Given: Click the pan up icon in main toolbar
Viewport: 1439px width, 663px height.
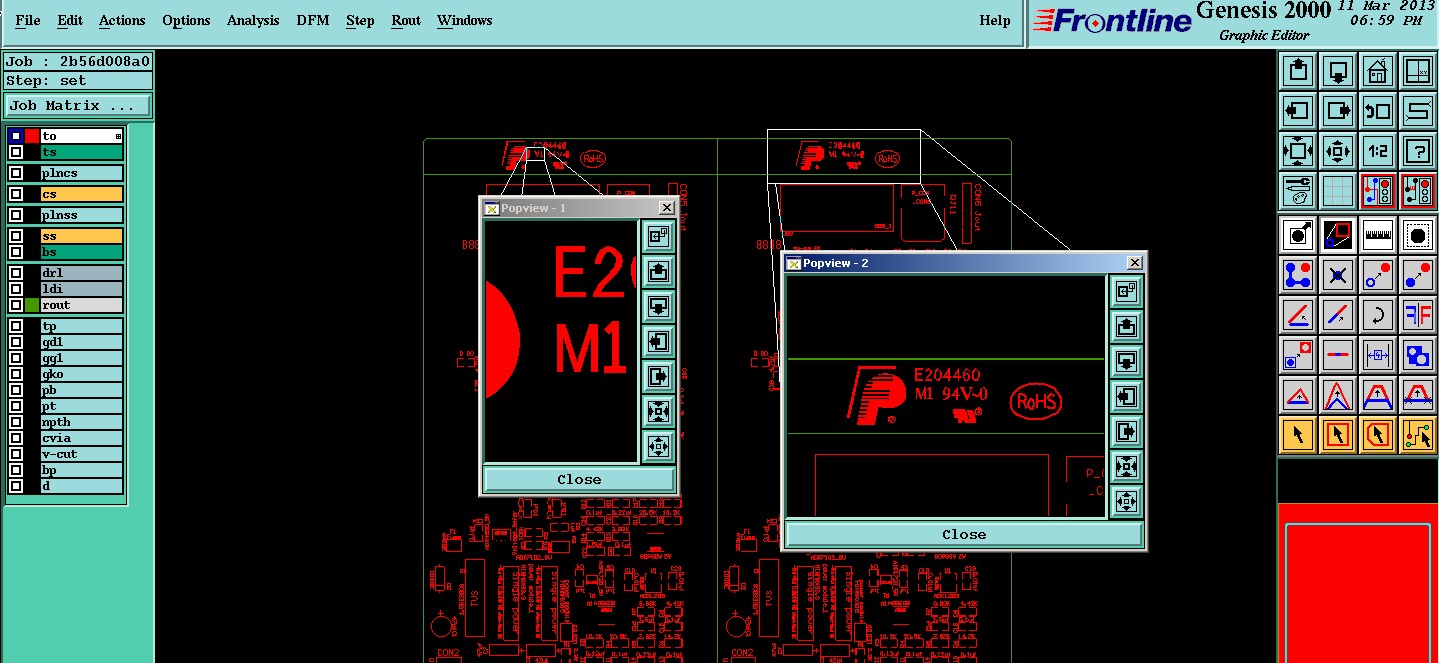Looking at the screenshot, I should click(x=1297, y=71).
